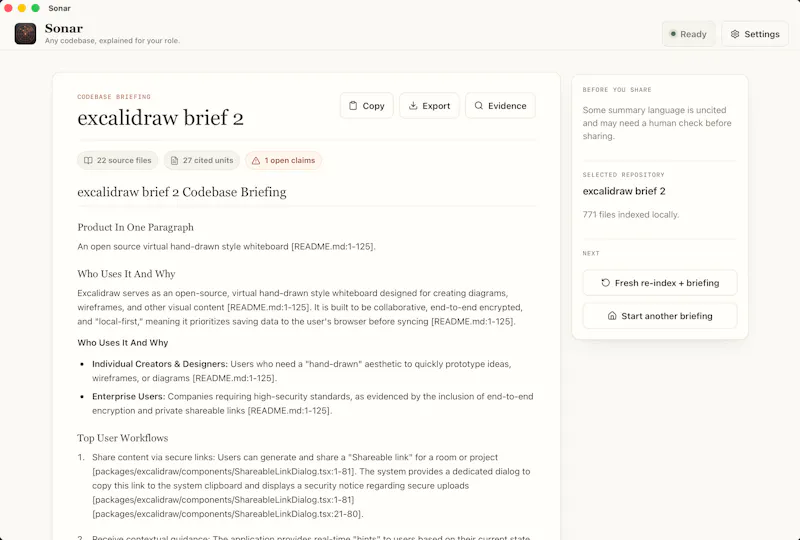Click the README.md:1-125 citation in product paragraph
This screenshot has height=540, width=800.
pos(333,247)
